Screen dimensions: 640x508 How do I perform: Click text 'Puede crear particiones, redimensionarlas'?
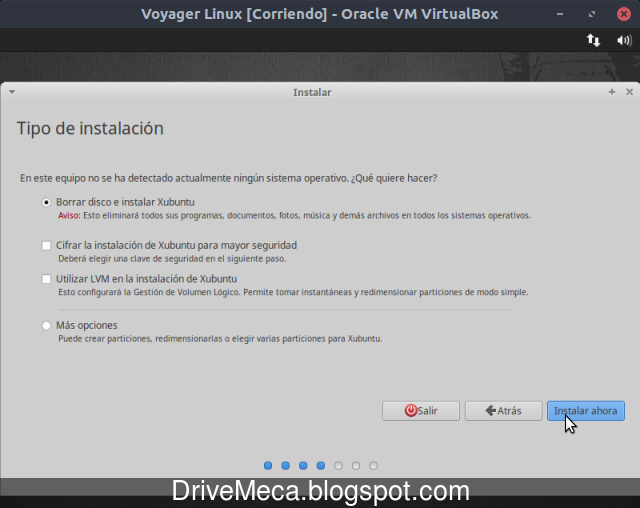coord(140,339)
